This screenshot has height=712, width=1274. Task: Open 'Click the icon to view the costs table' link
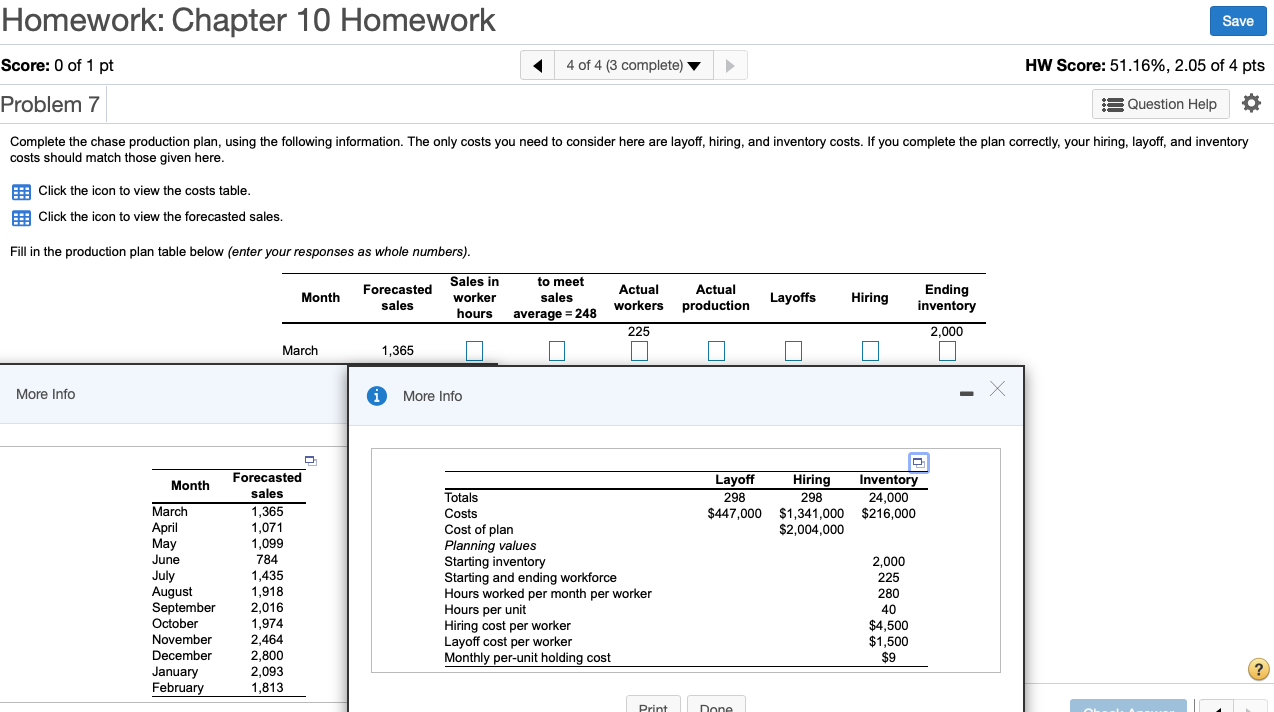click(x=144, y=190)
